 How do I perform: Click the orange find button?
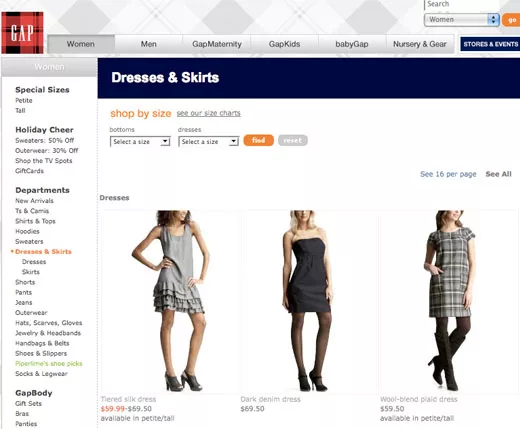click(259, 140)
